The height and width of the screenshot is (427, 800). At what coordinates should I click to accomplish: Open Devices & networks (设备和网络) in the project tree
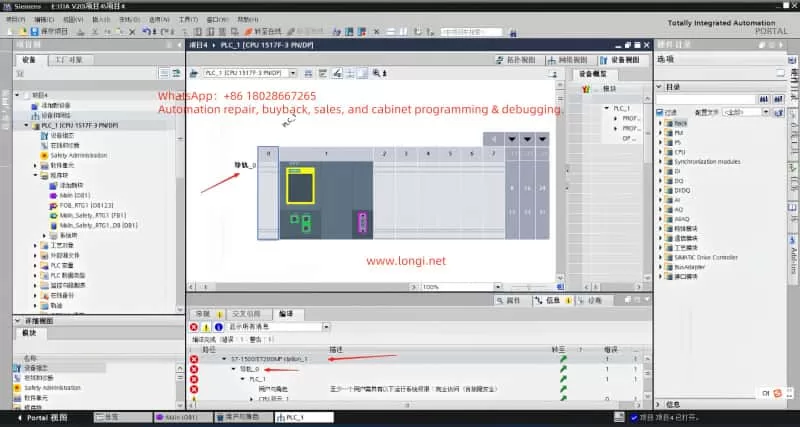point(51,115)
